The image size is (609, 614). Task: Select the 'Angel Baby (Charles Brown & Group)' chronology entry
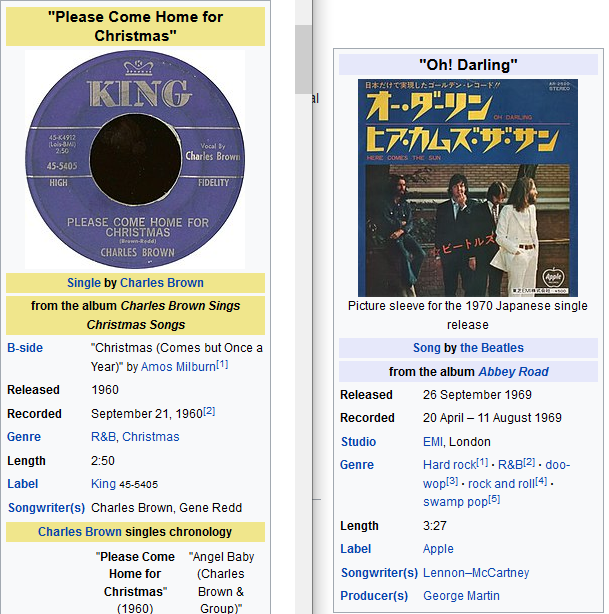point(222,582)
